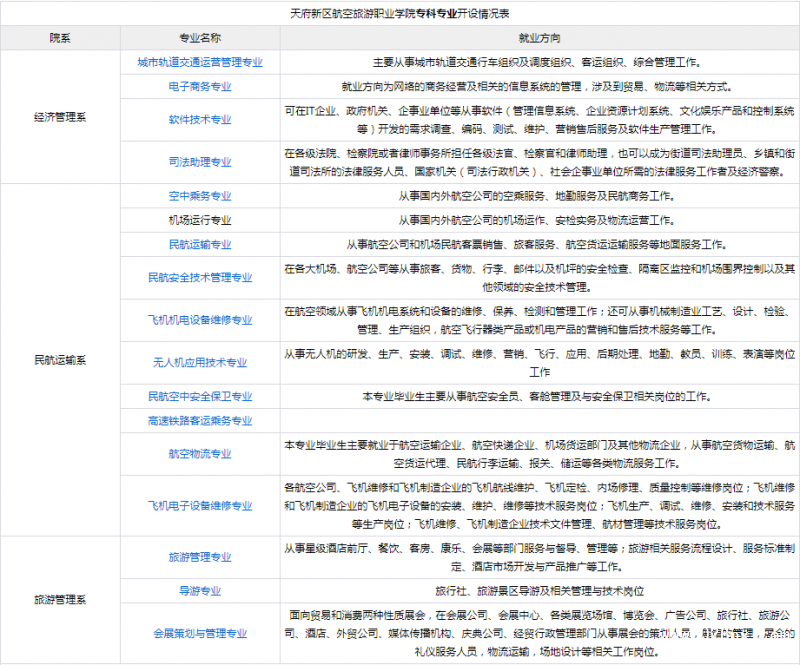Click the 旅游管理专业 link
The image size is (800, 665).
[200, 557]
